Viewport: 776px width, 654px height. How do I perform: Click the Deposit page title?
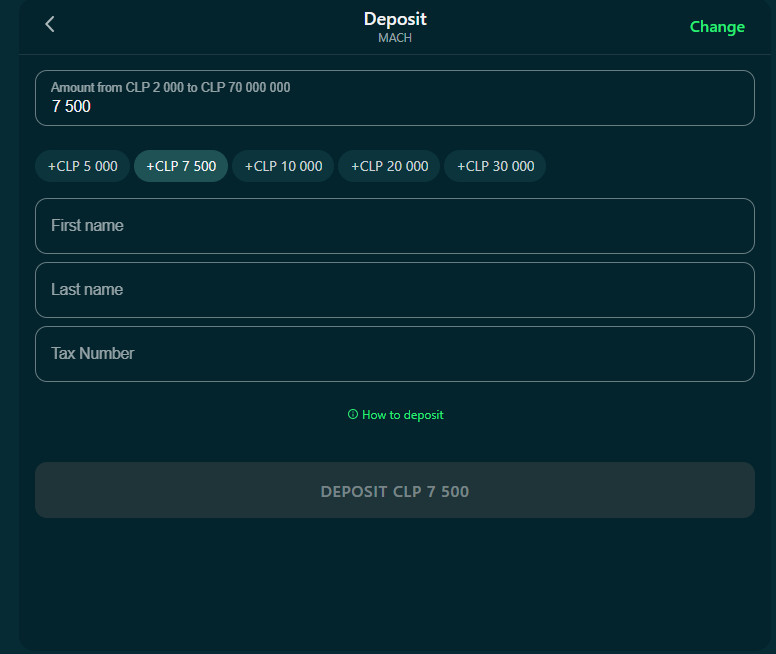pos(395,19)
